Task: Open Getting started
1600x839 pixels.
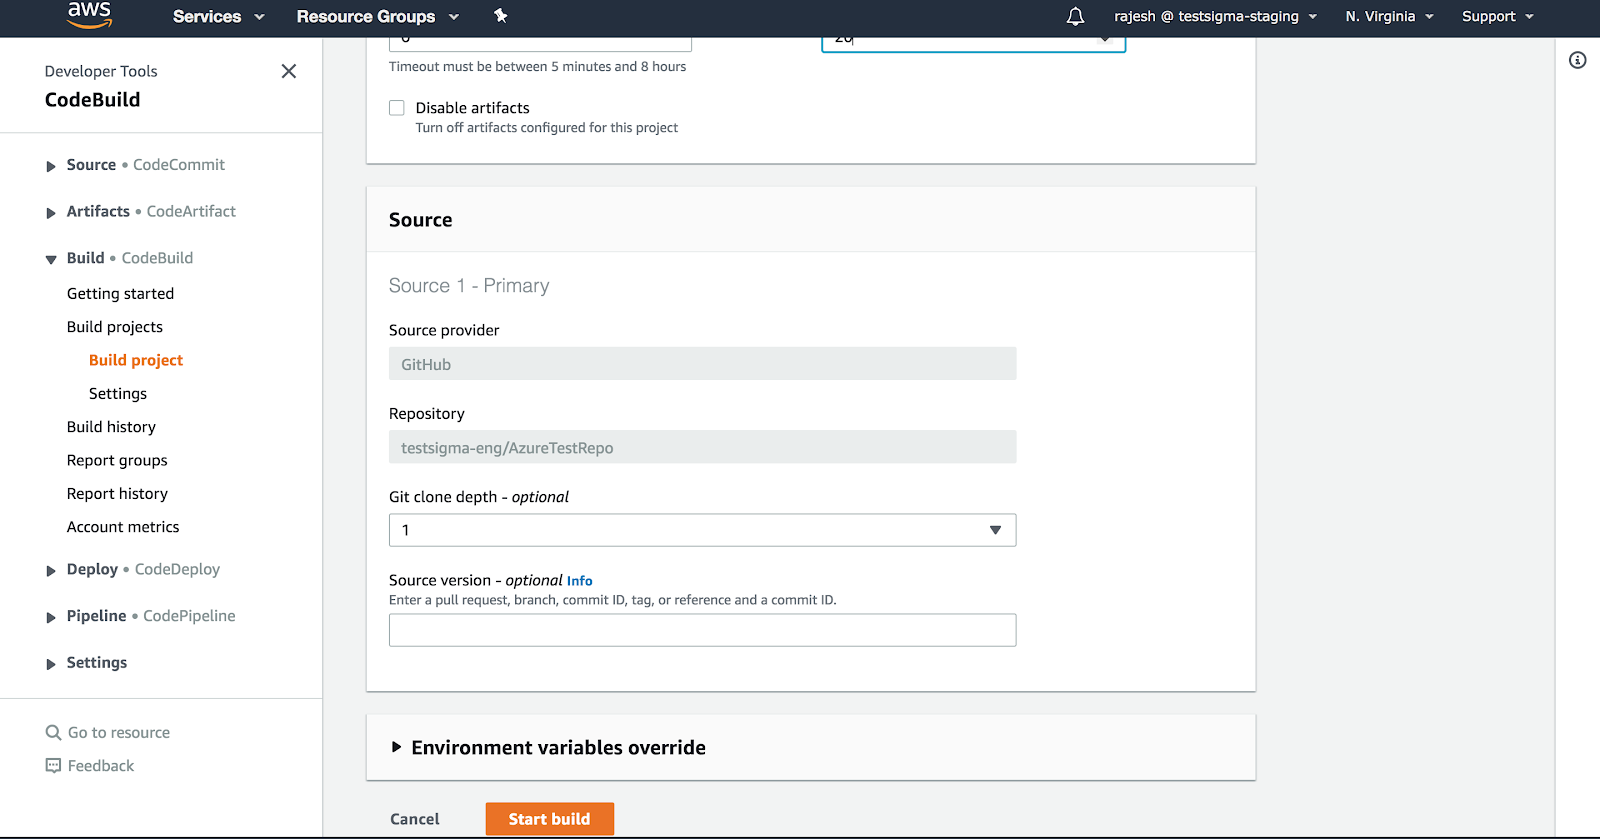Action: [120, 293]
